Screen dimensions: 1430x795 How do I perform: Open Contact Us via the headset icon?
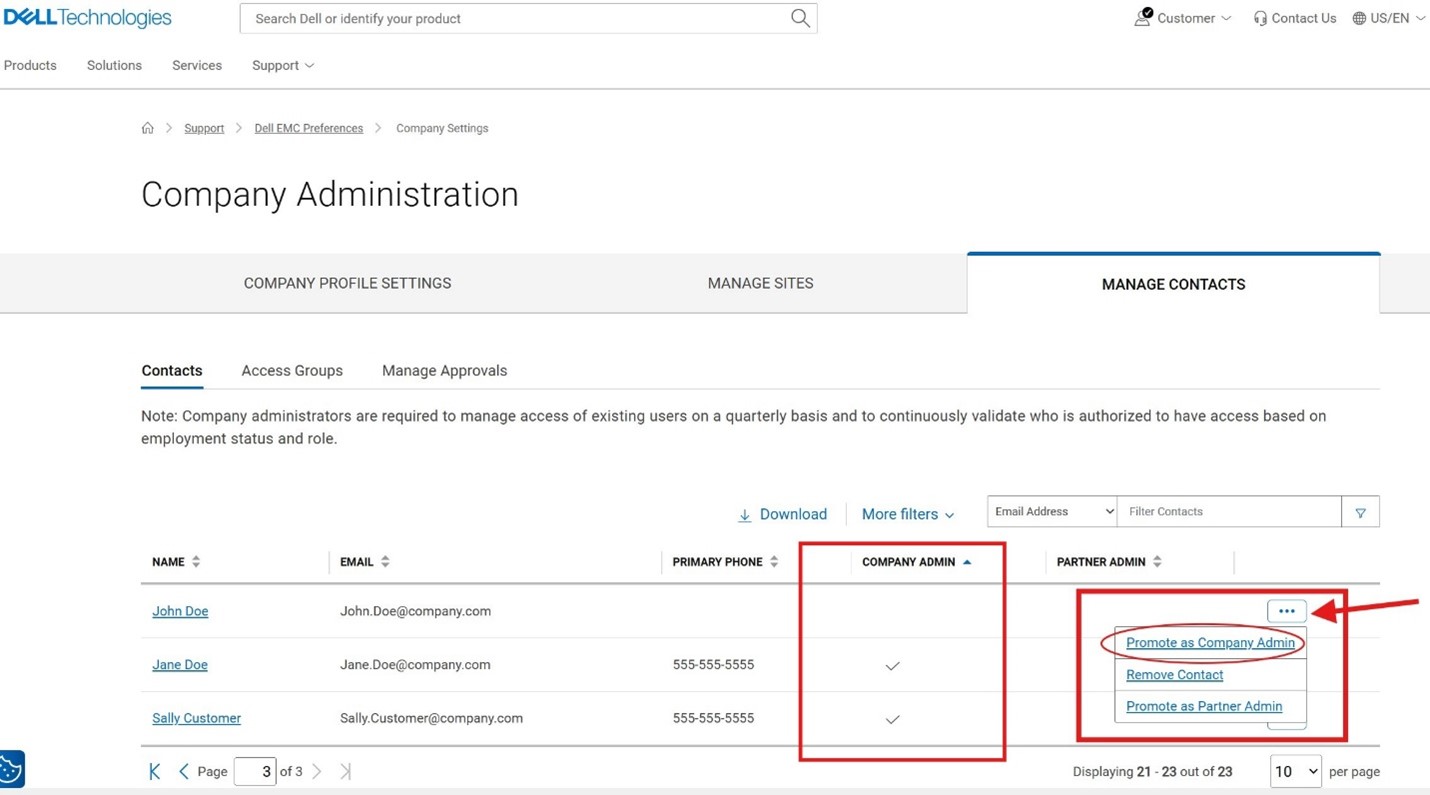[1261, 18]
